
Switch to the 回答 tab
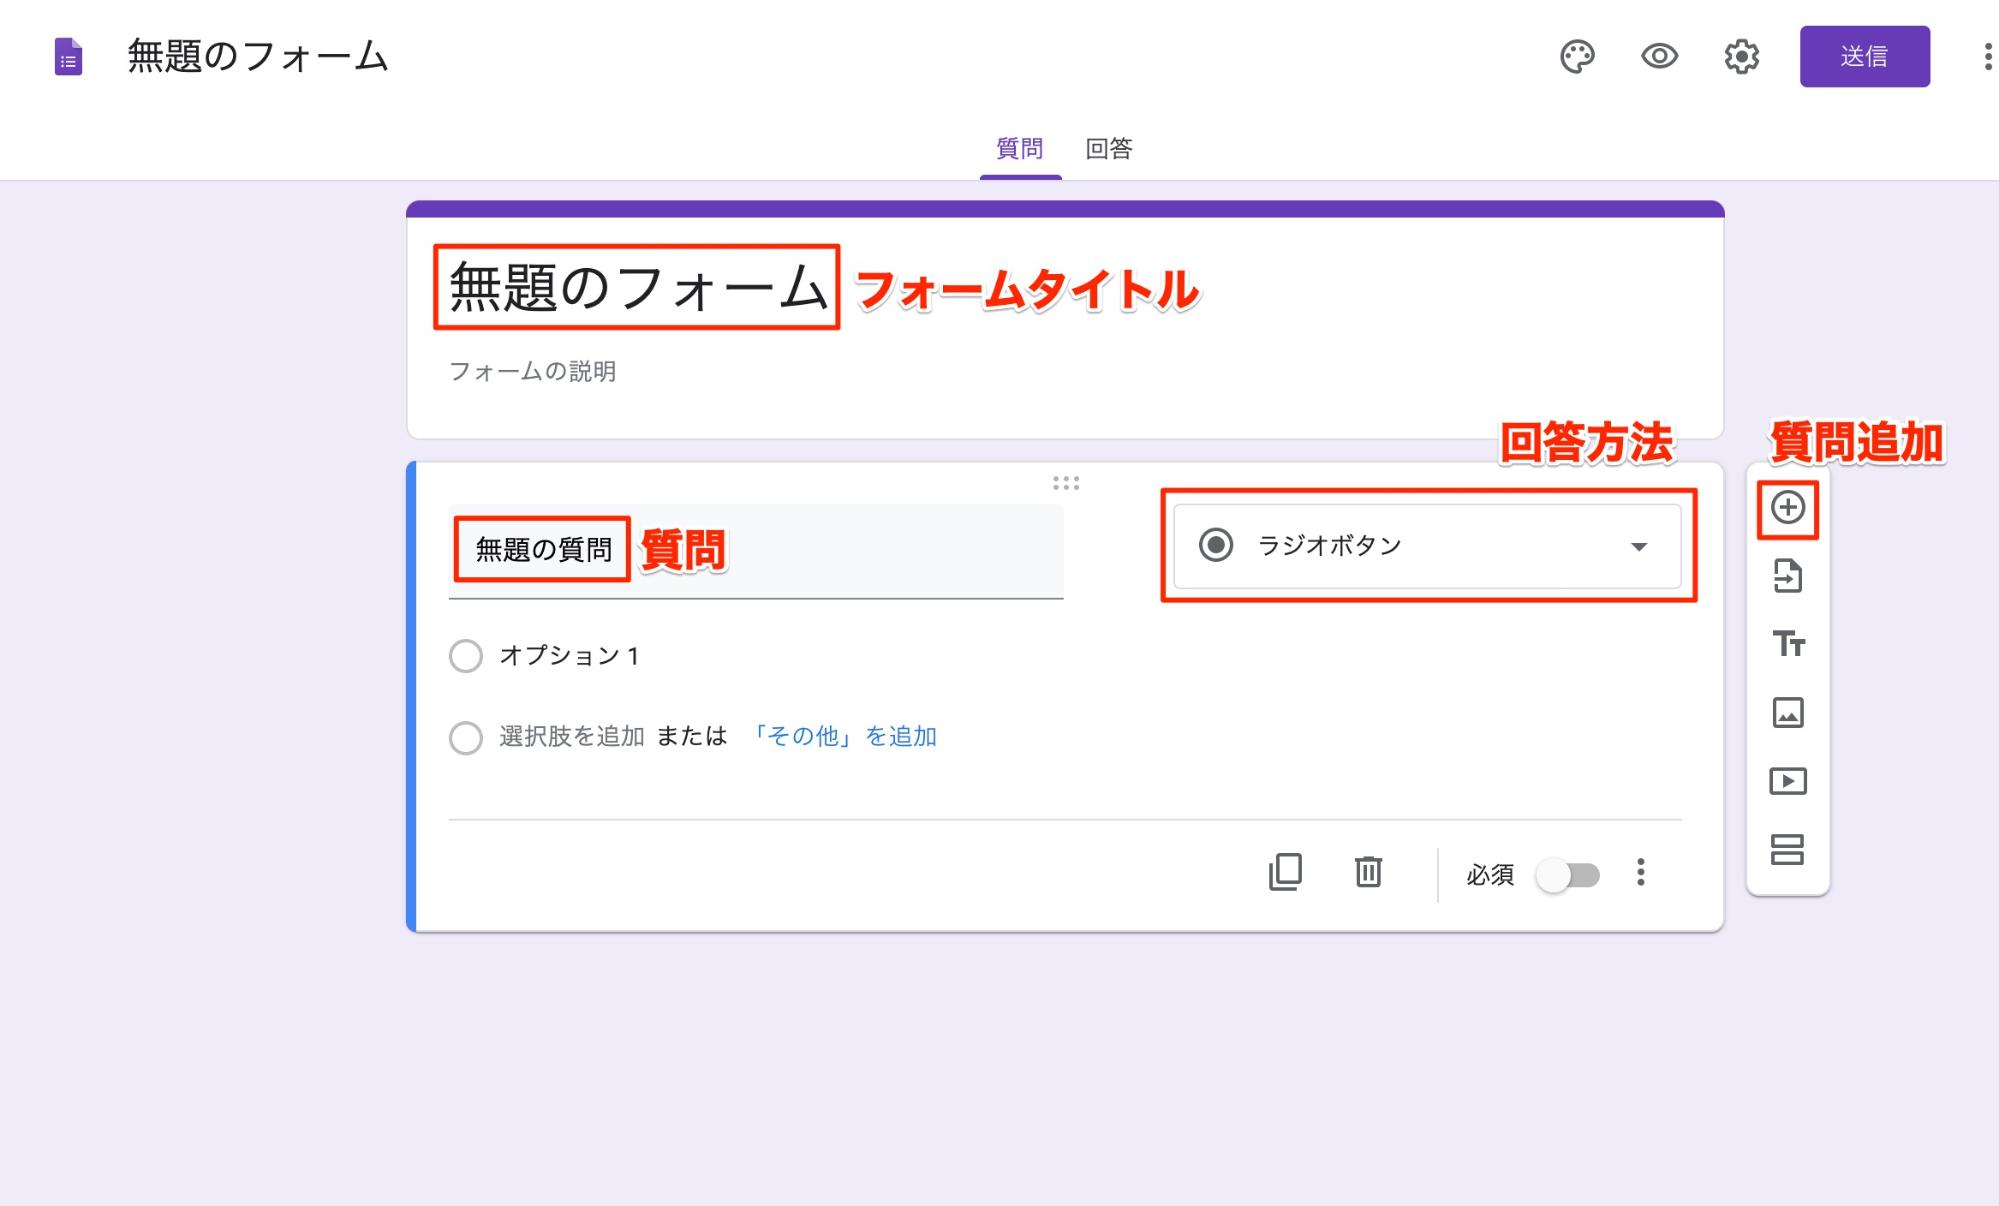[x=1111, y=147]
